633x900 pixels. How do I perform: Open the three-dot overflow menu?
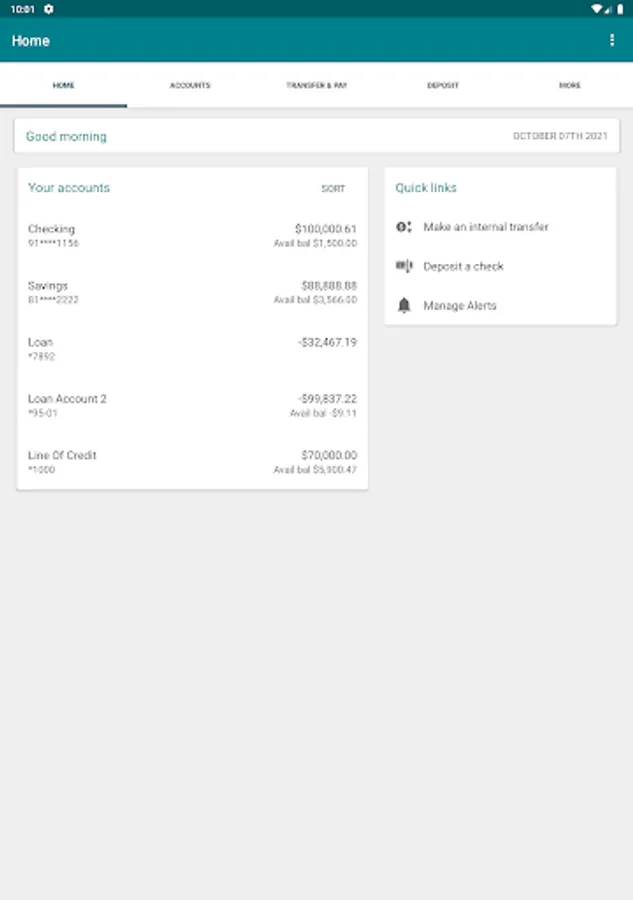click(612, 40)
